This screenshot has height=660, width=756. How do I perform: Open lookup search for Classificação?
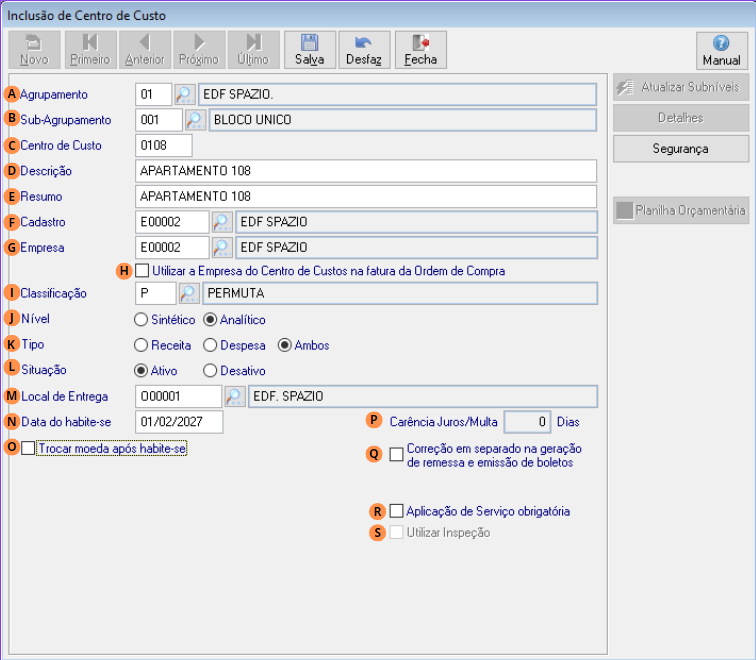(x=189, y=294)
